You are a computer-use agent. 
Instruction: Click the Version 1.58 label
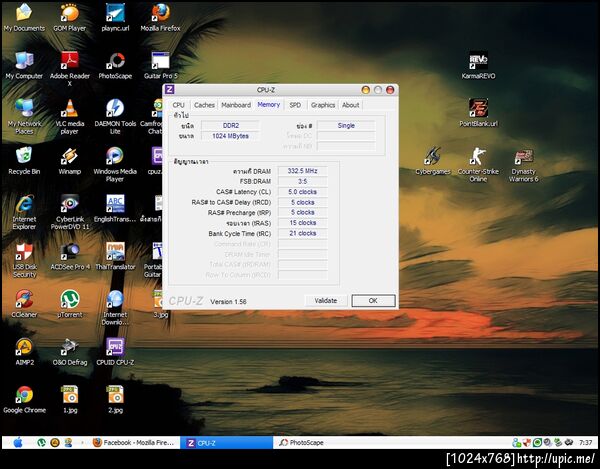[x=228, y=301]
